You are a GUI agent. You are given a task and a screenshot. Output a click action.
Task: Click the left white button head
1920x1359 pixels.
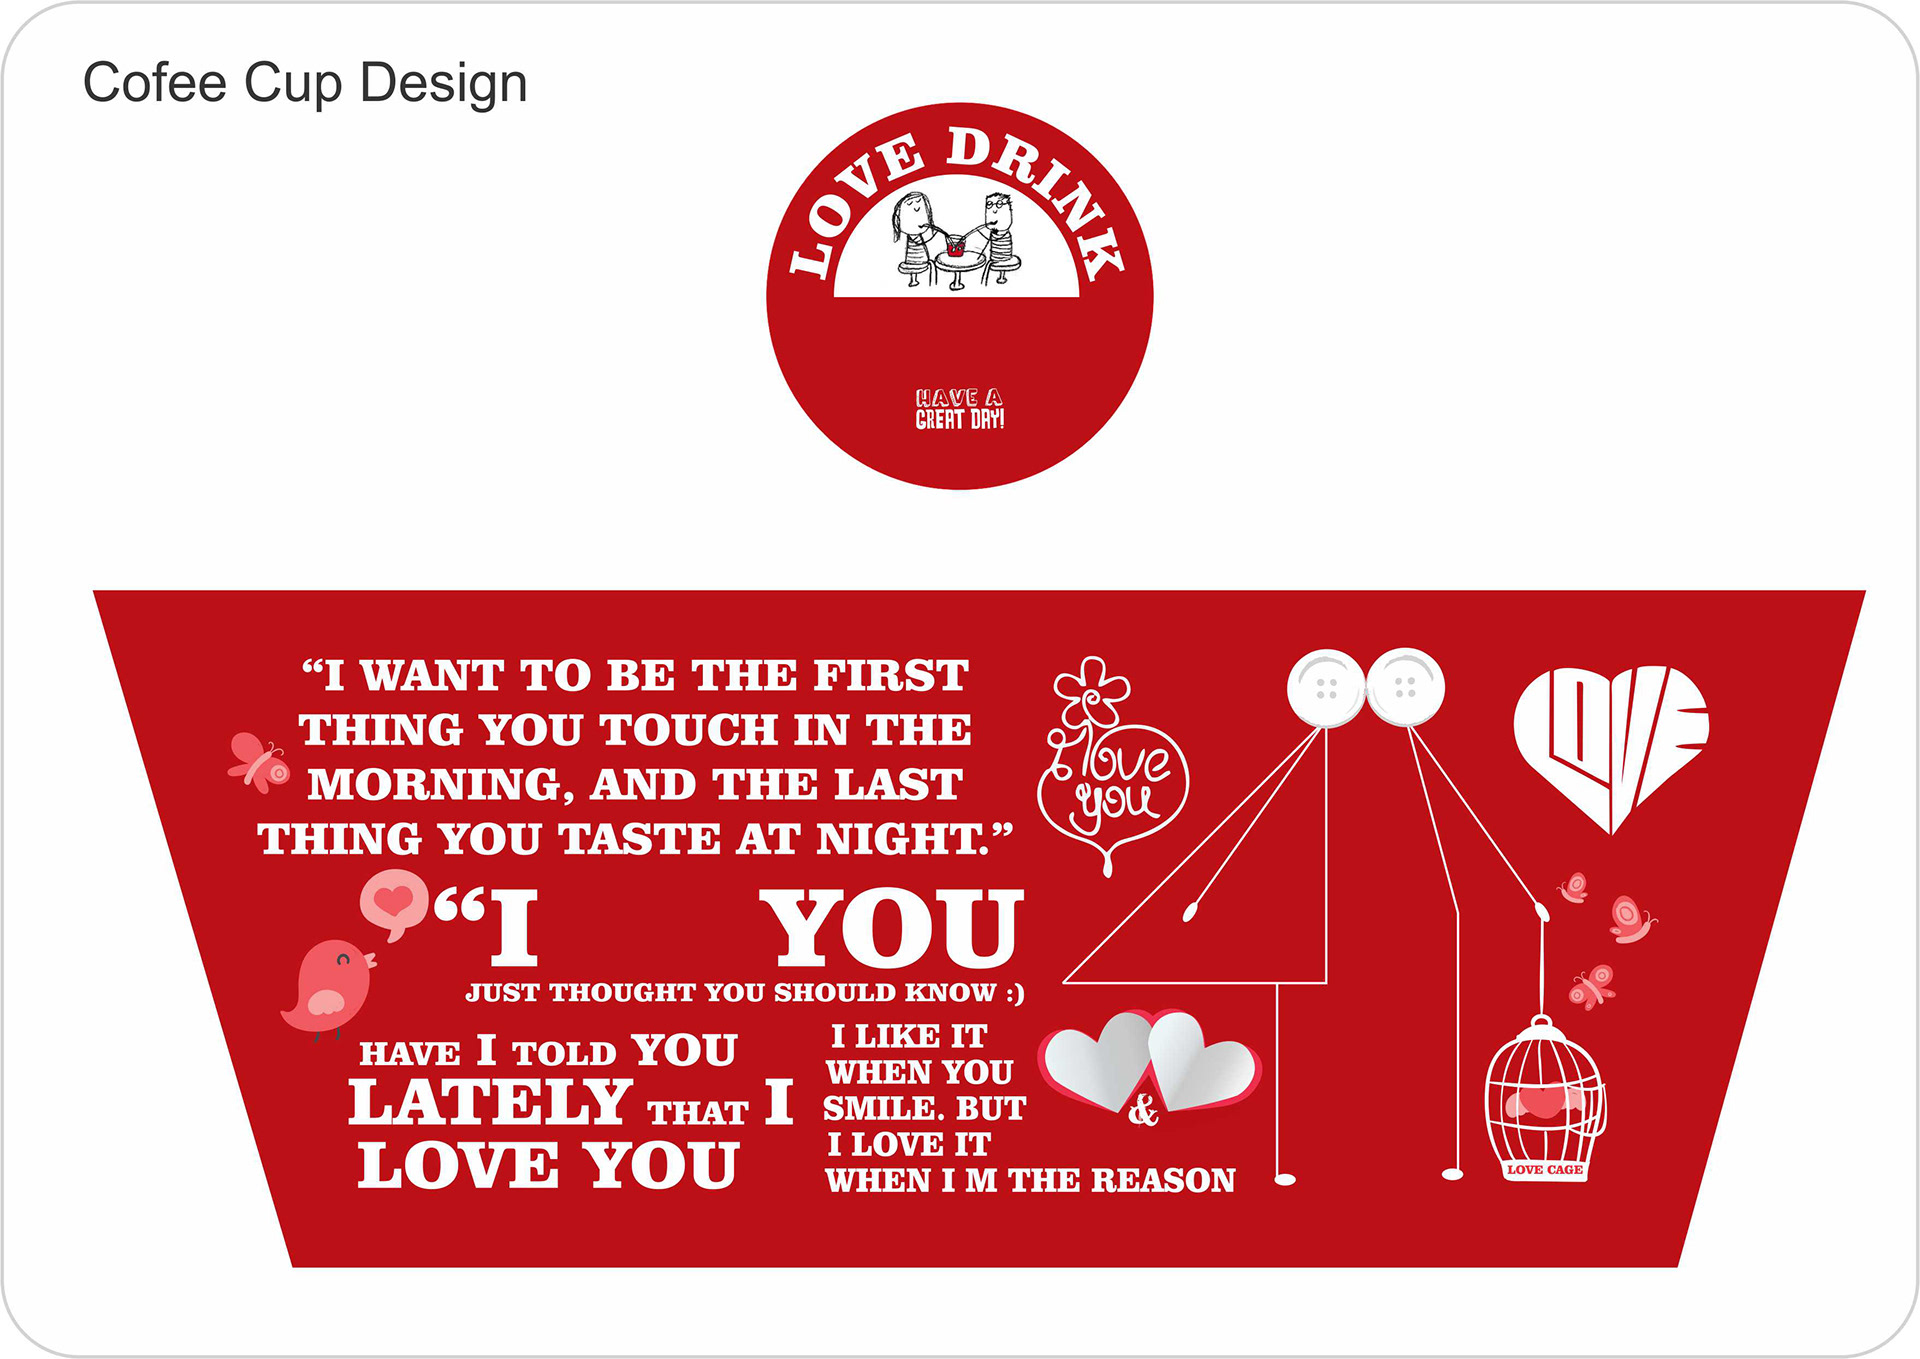tap(1326, 688)
